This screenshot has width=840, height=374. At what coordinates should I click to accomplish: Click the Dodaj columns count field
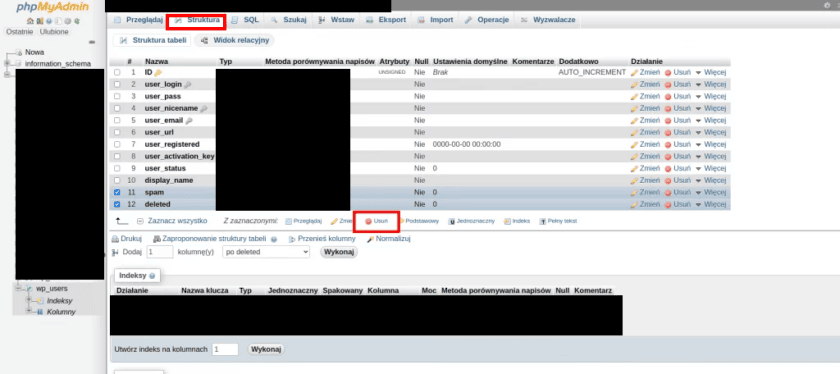point(160,252)
